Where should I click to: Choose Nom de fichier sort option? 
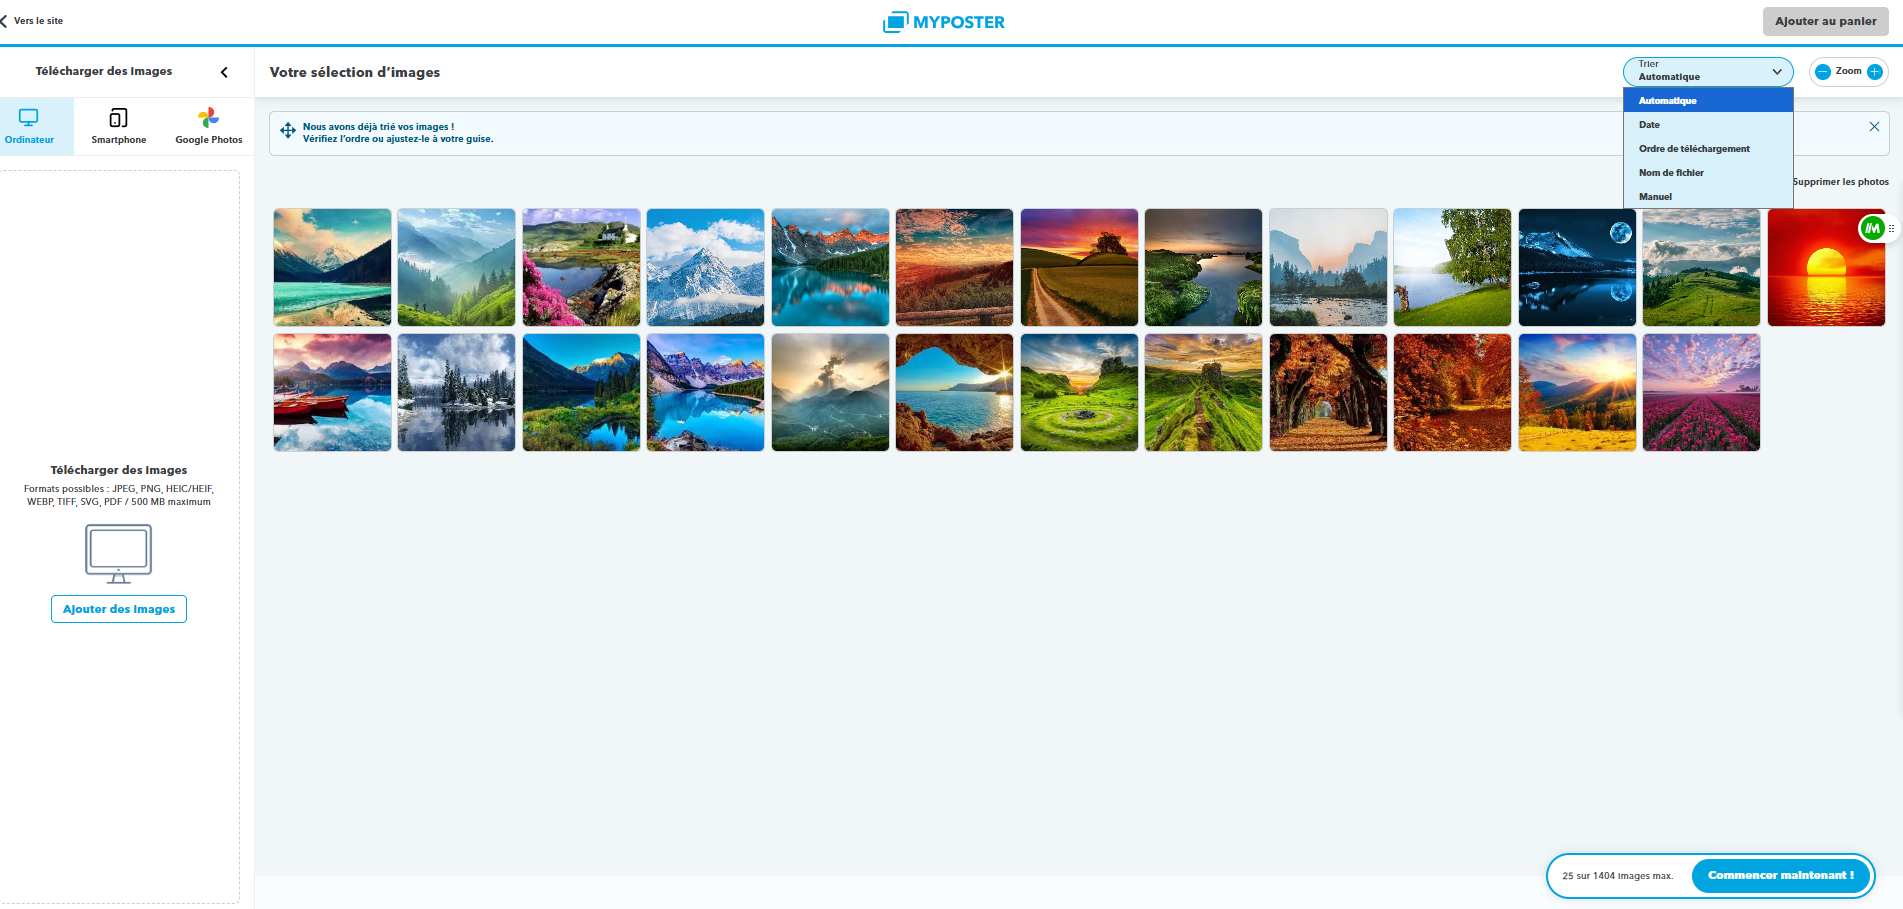pyautogui.click(x=1671, y=173)
